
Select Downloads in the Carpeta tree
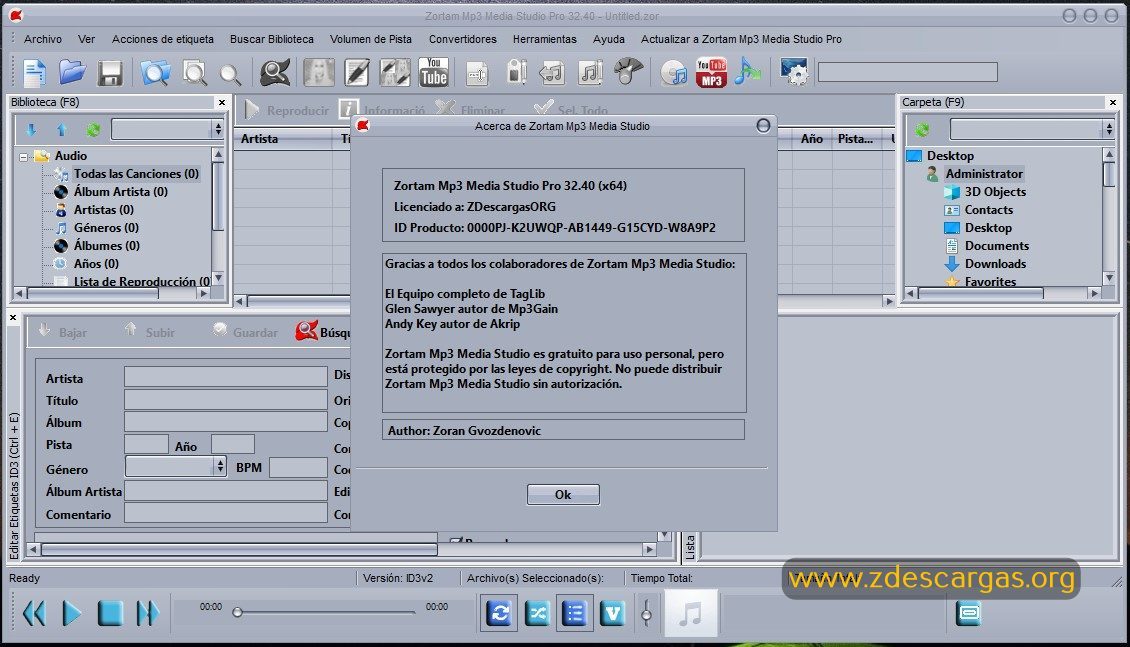coord(995,264)
